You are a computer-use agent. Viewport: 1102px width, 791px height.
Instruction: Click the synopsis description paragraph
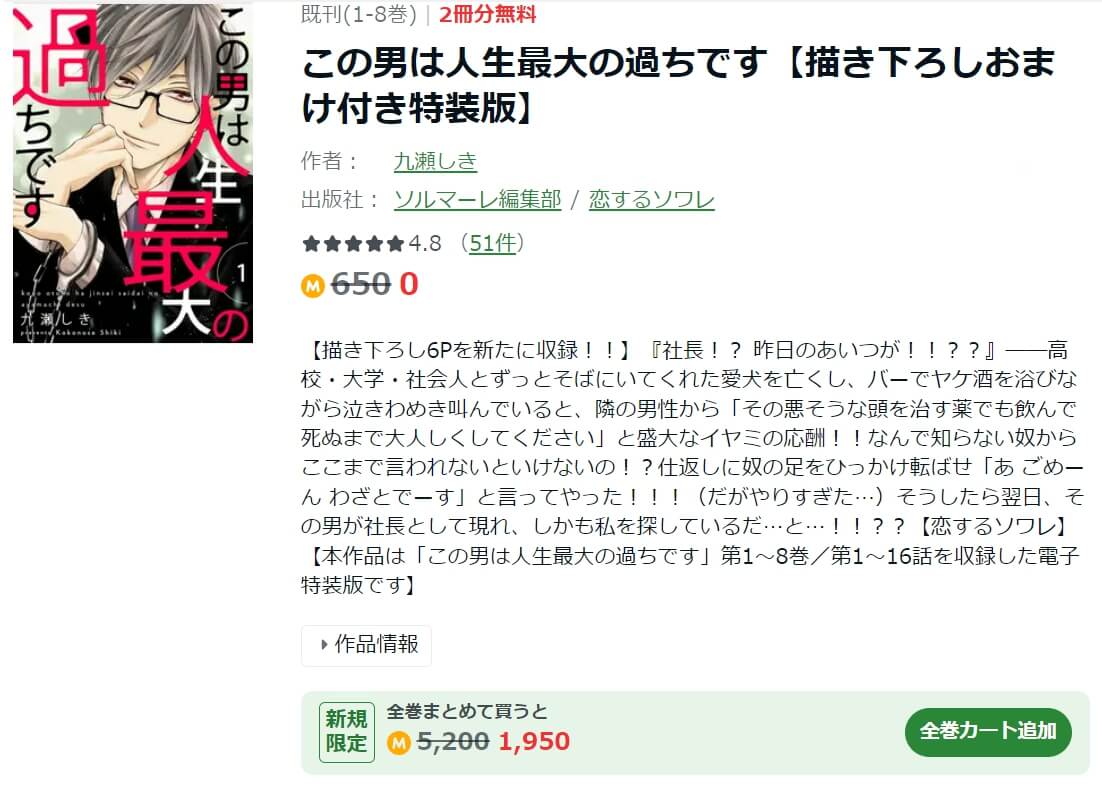(x=692, y=468)
